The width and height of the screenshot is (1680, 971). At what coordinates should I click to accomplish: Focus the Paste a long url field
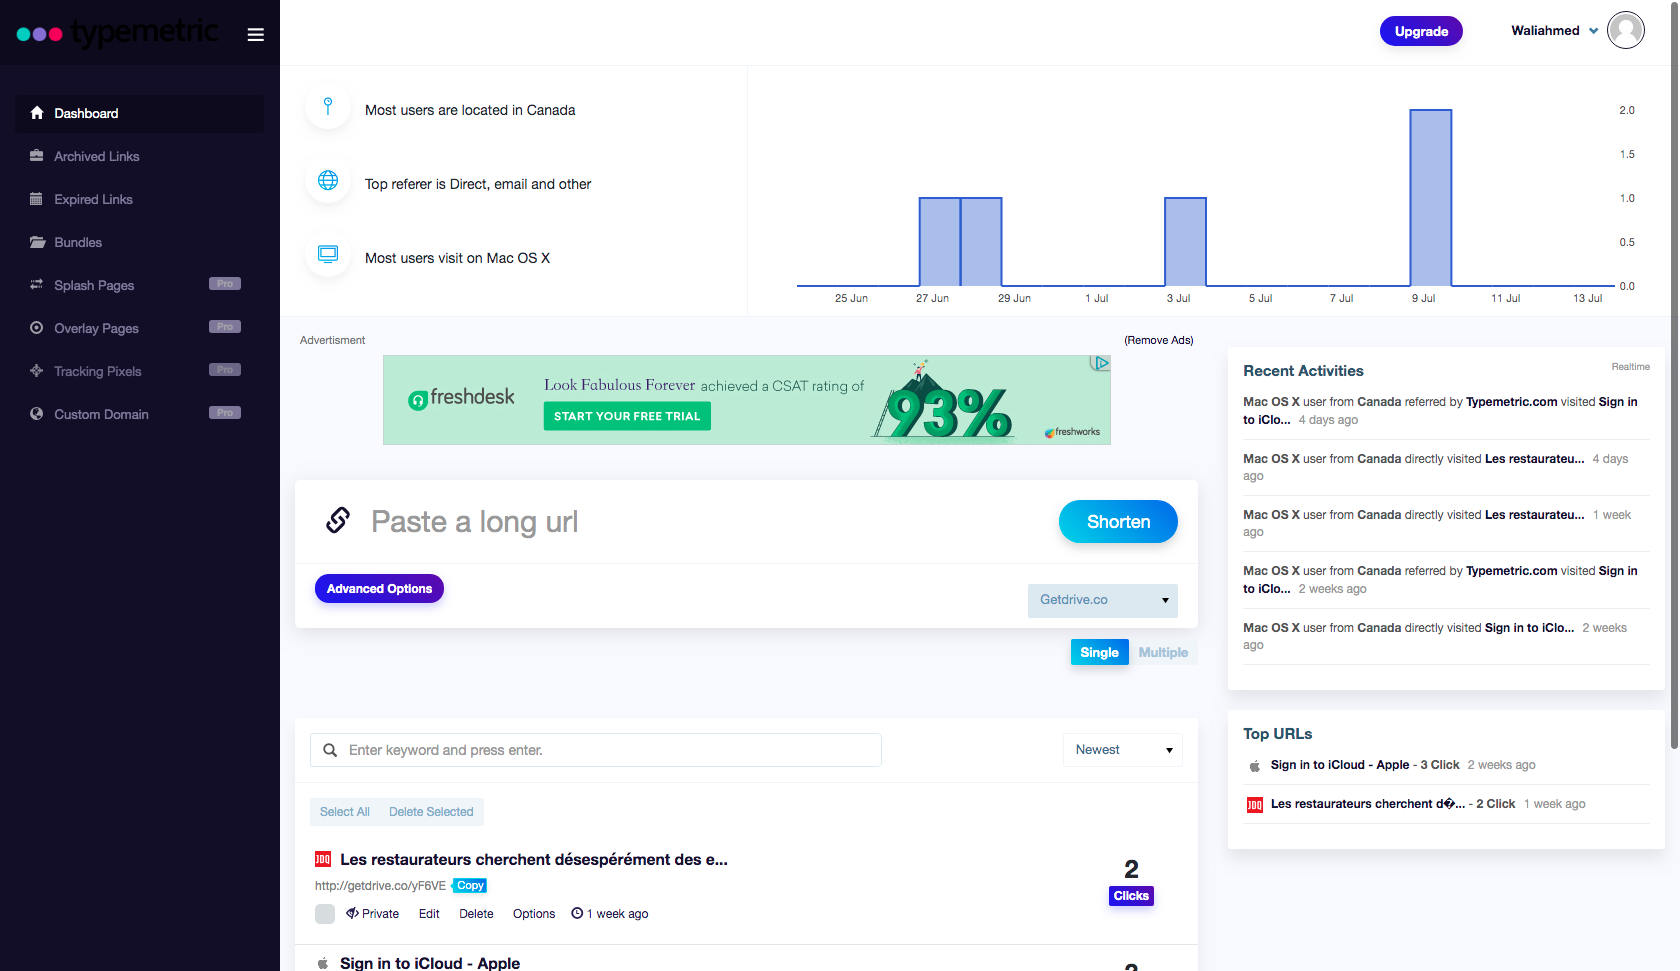(x=700, y=522)
